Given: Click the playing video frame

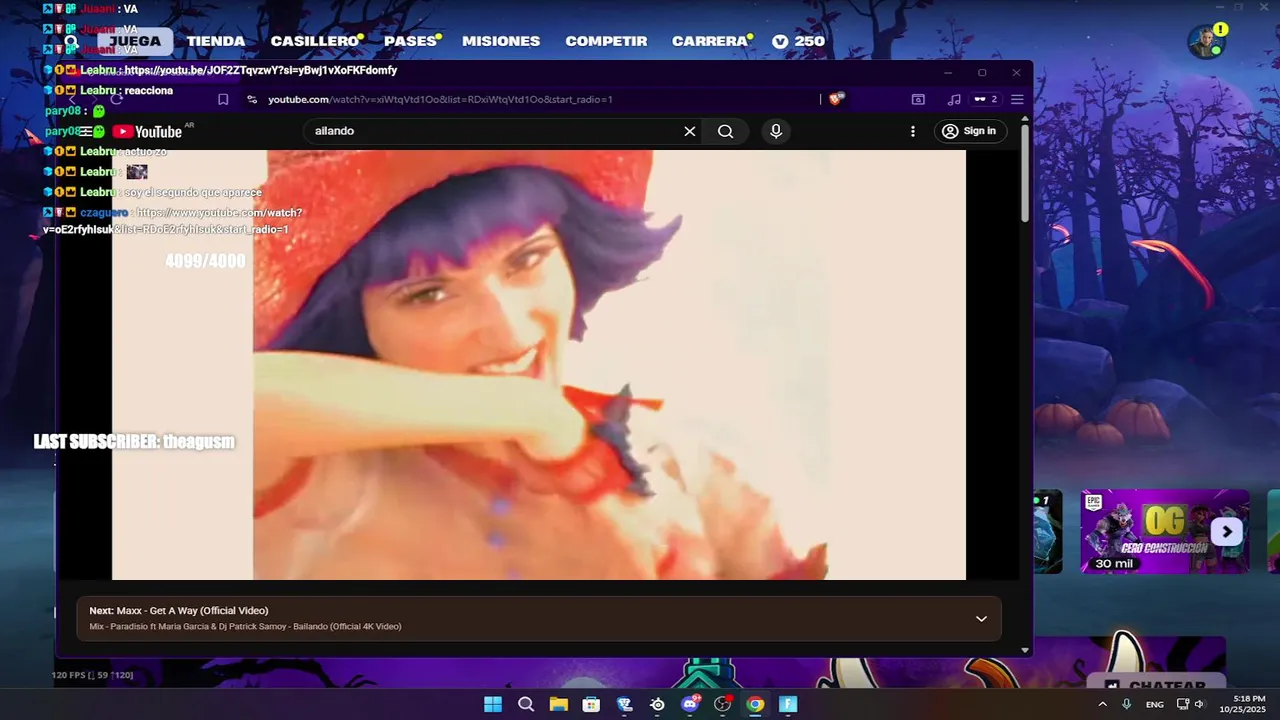Looking at the screenshot, I should 539,365.
